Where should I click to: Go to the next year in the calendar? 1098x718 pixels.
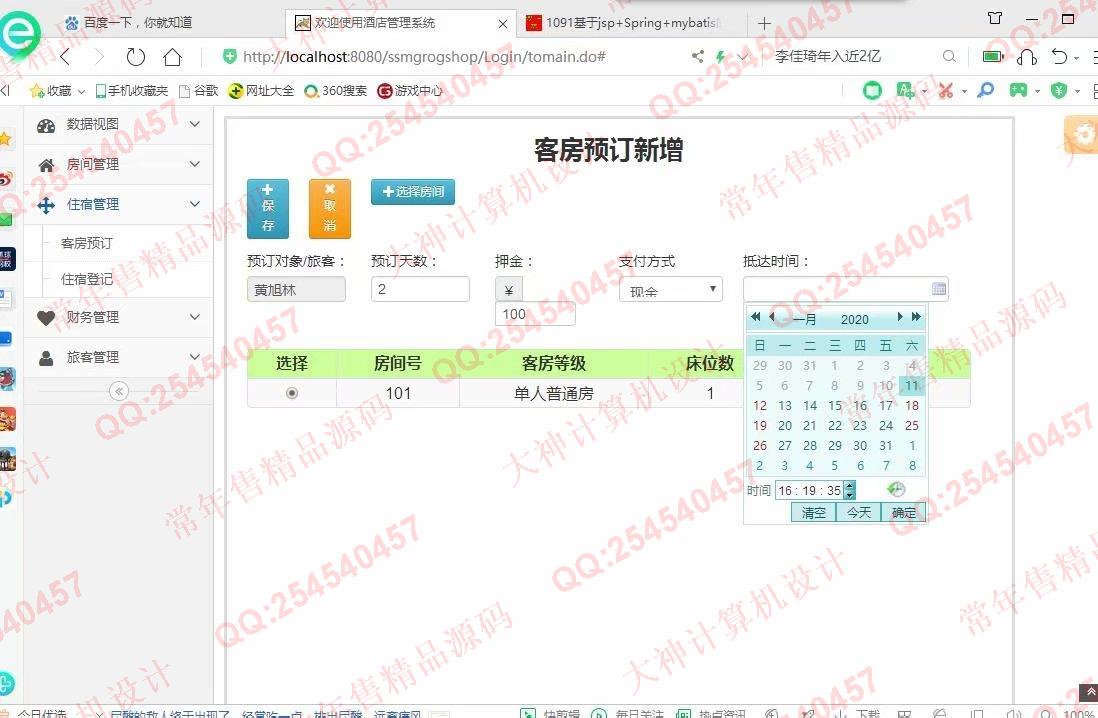click(916, 317)
